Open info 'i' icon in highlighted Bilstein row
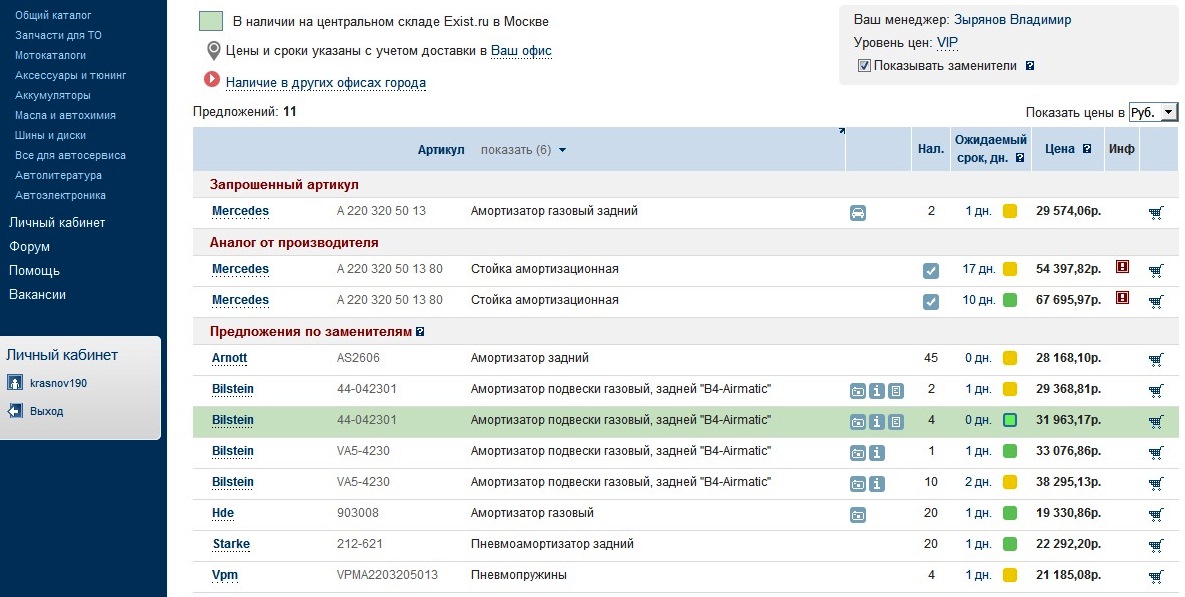This screenshot has height=597, width=1185. (x=877, y=422)
